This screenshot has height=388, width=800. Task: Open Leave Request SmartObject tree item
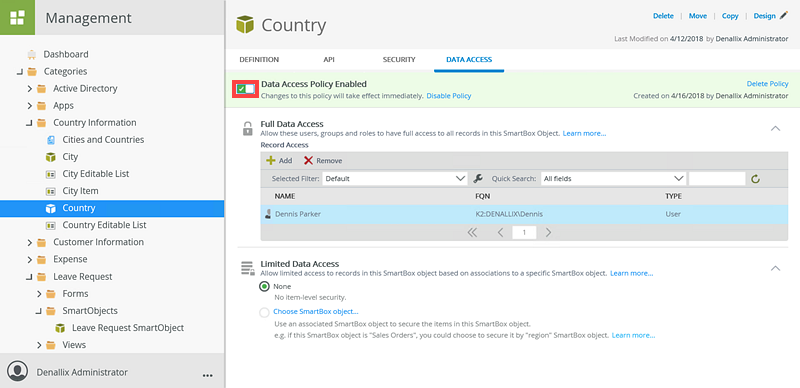(x=128, y=328)
